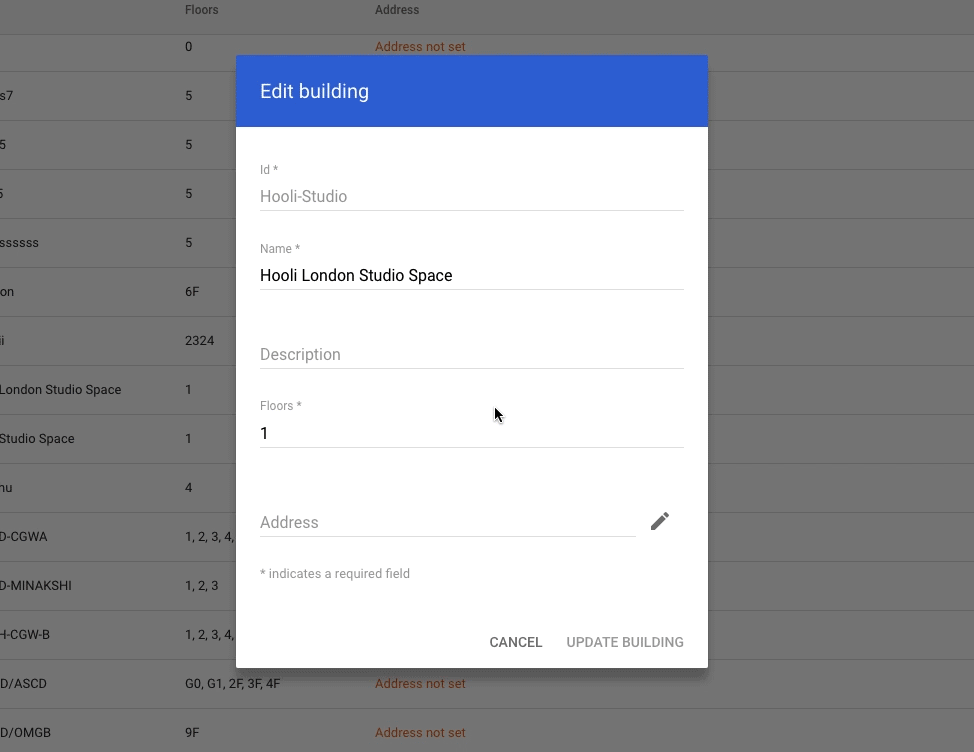974x752 pixels.
Task: Click the Edit building dialog title
Action: click(x=314, y=91)
